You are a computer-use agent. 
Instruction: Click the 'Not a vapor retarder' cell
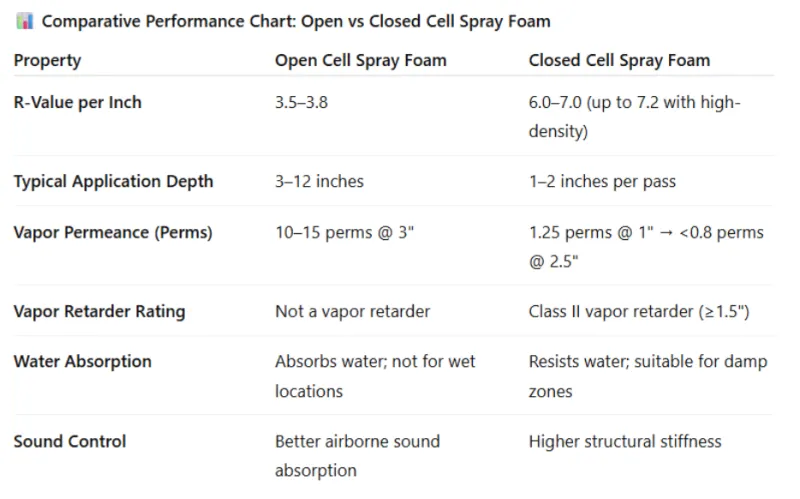tap(352, 311)
